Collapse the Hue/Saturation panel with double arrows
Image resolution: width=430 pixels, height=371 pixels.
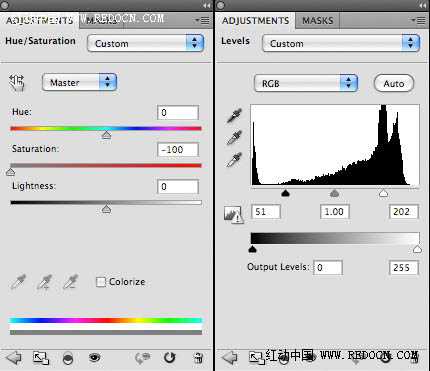point(207,5)
